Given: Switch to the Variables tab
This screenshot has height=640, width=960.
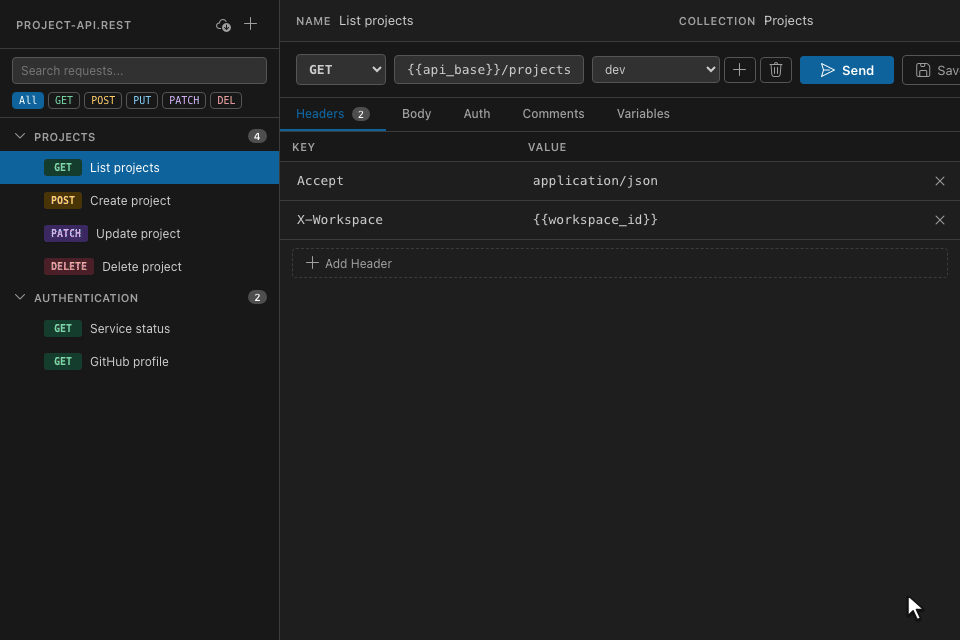Looking at the screenshot, I should coord(643,114).
